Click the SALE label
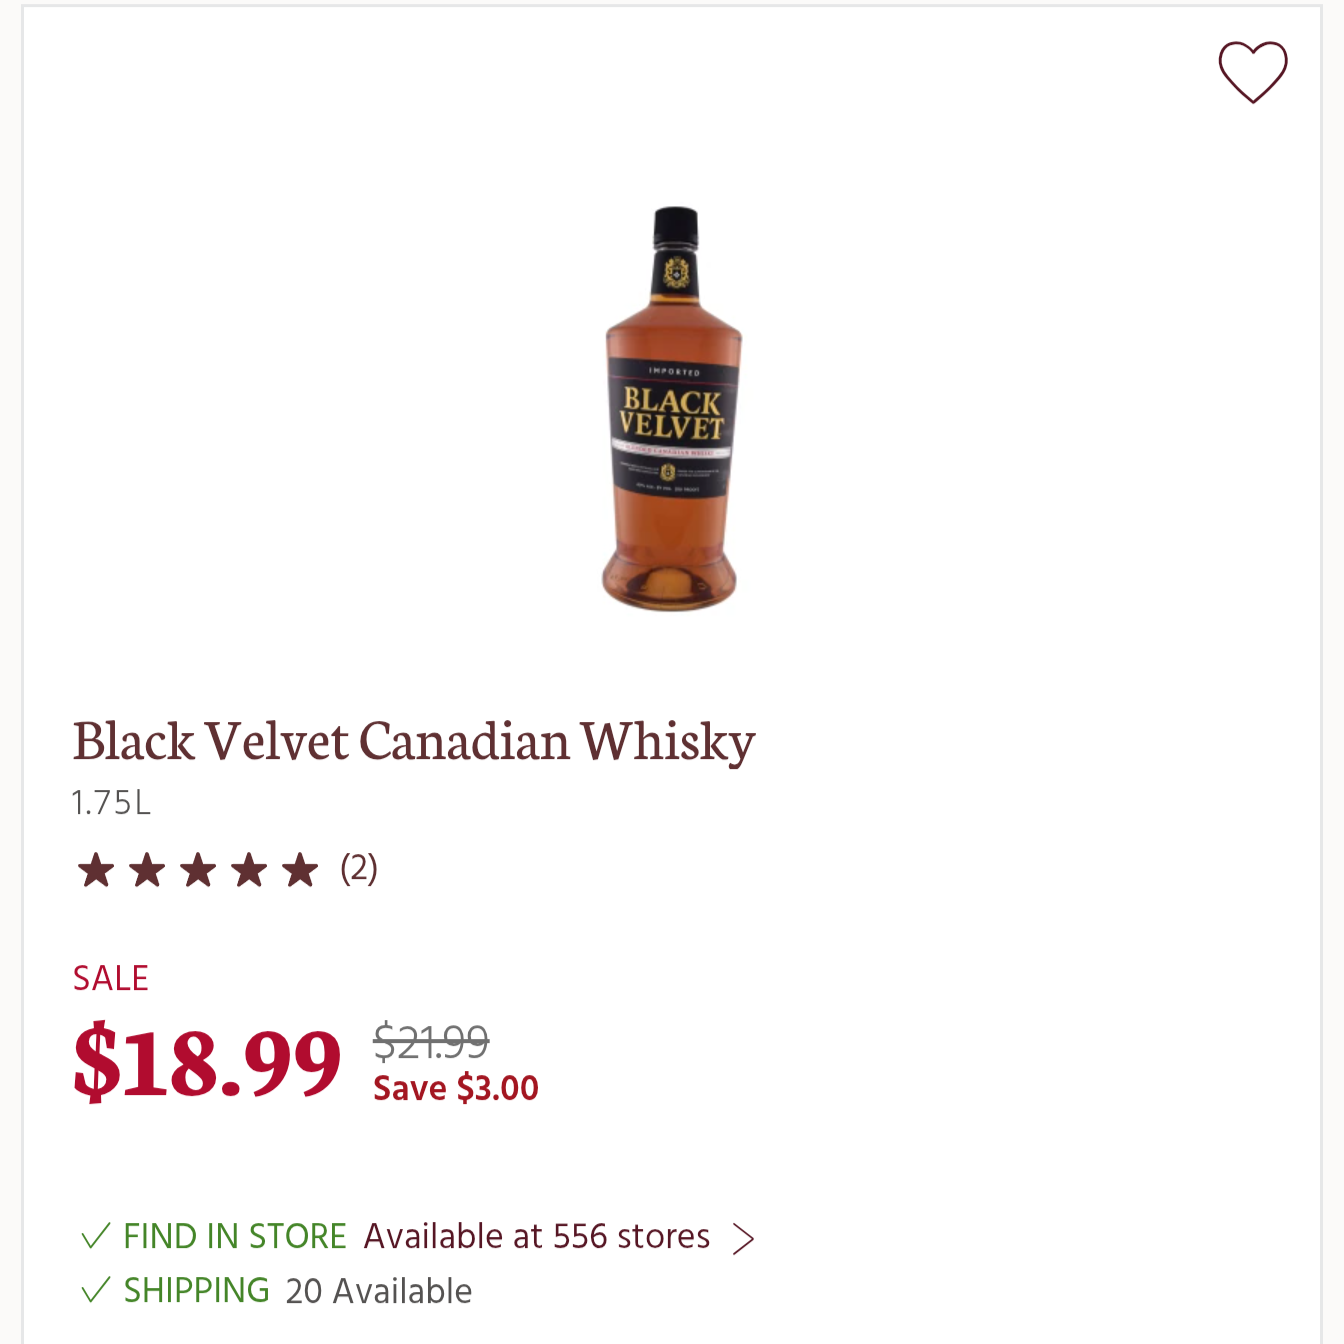Screen dimensions: 1344x1344 pos(111,978)
